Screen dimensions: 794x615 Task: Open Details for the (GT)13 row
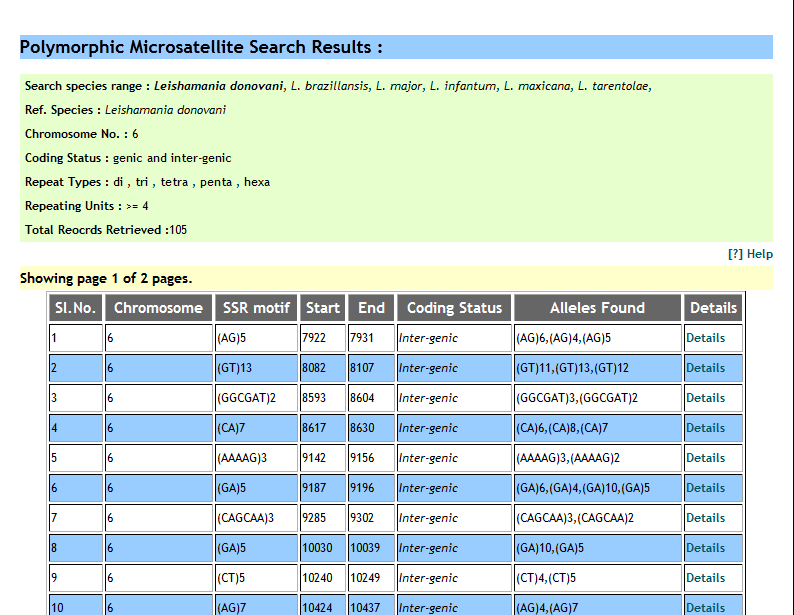point(705,368)
